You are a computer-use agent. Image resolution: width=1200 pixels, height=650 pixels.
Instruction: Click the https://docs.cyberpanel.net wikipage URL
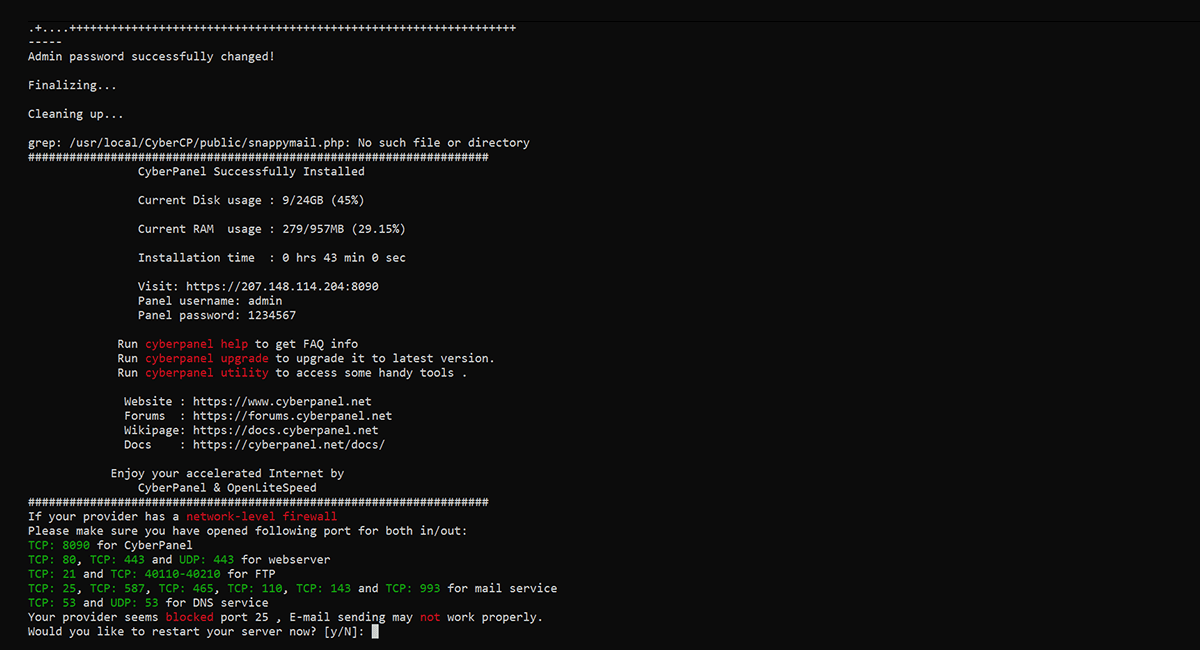coord(286,431)
